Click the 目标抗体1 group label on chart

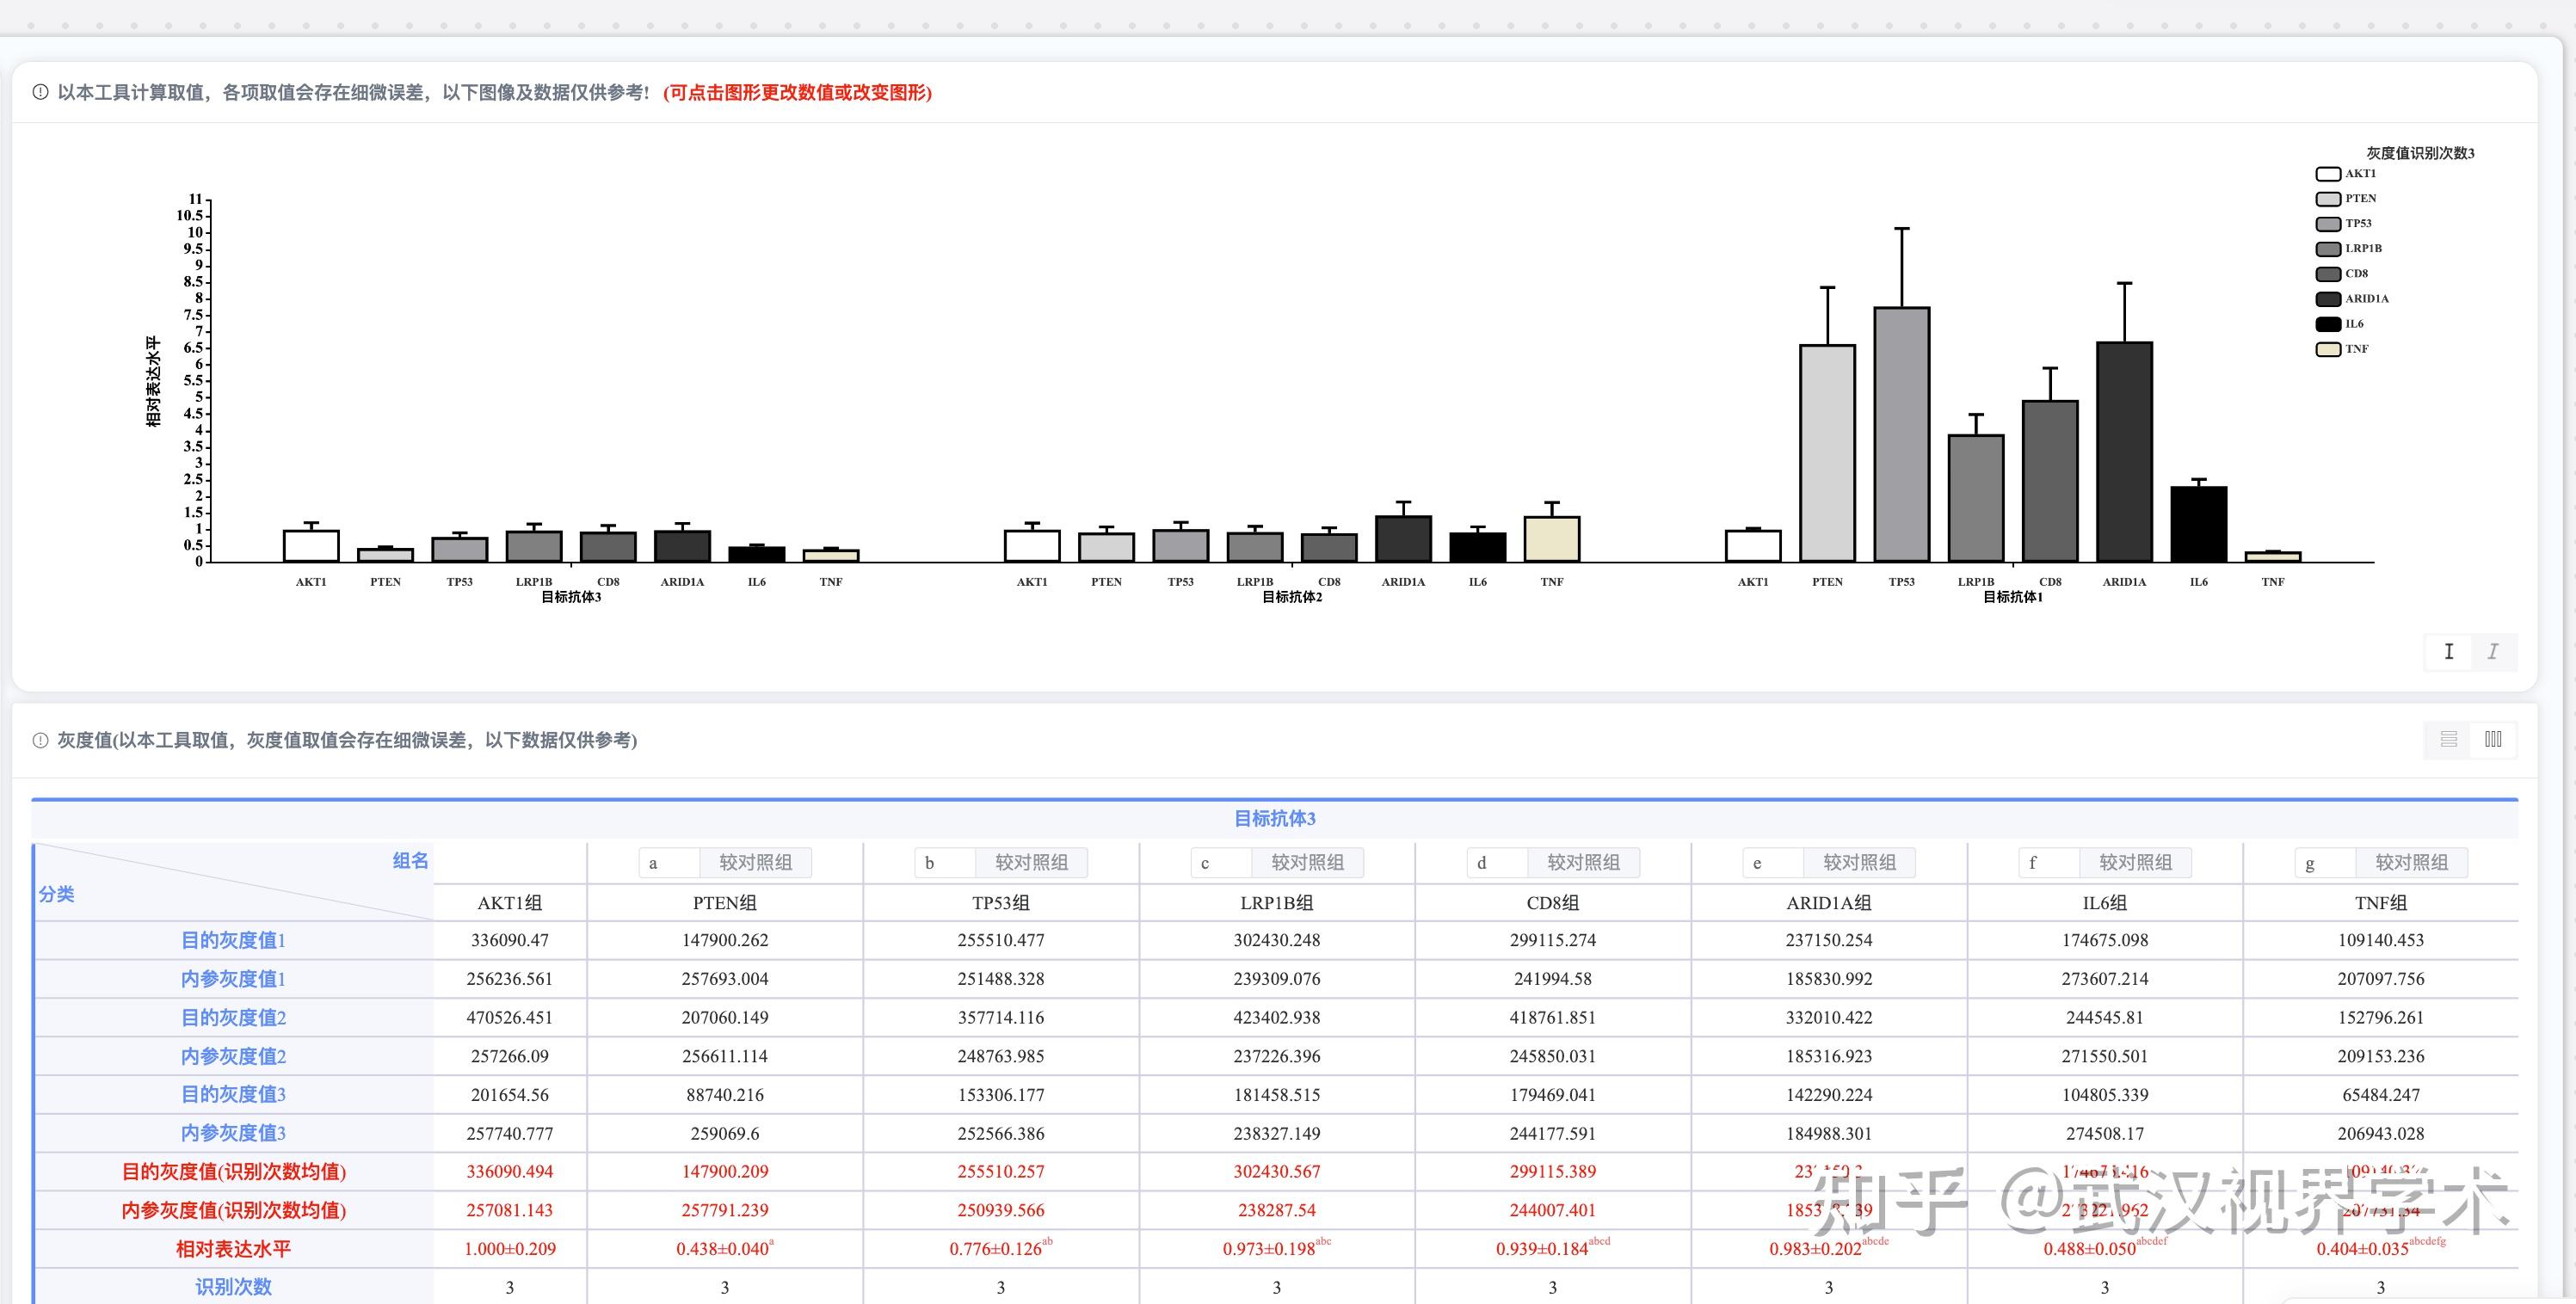(2012, 597)
